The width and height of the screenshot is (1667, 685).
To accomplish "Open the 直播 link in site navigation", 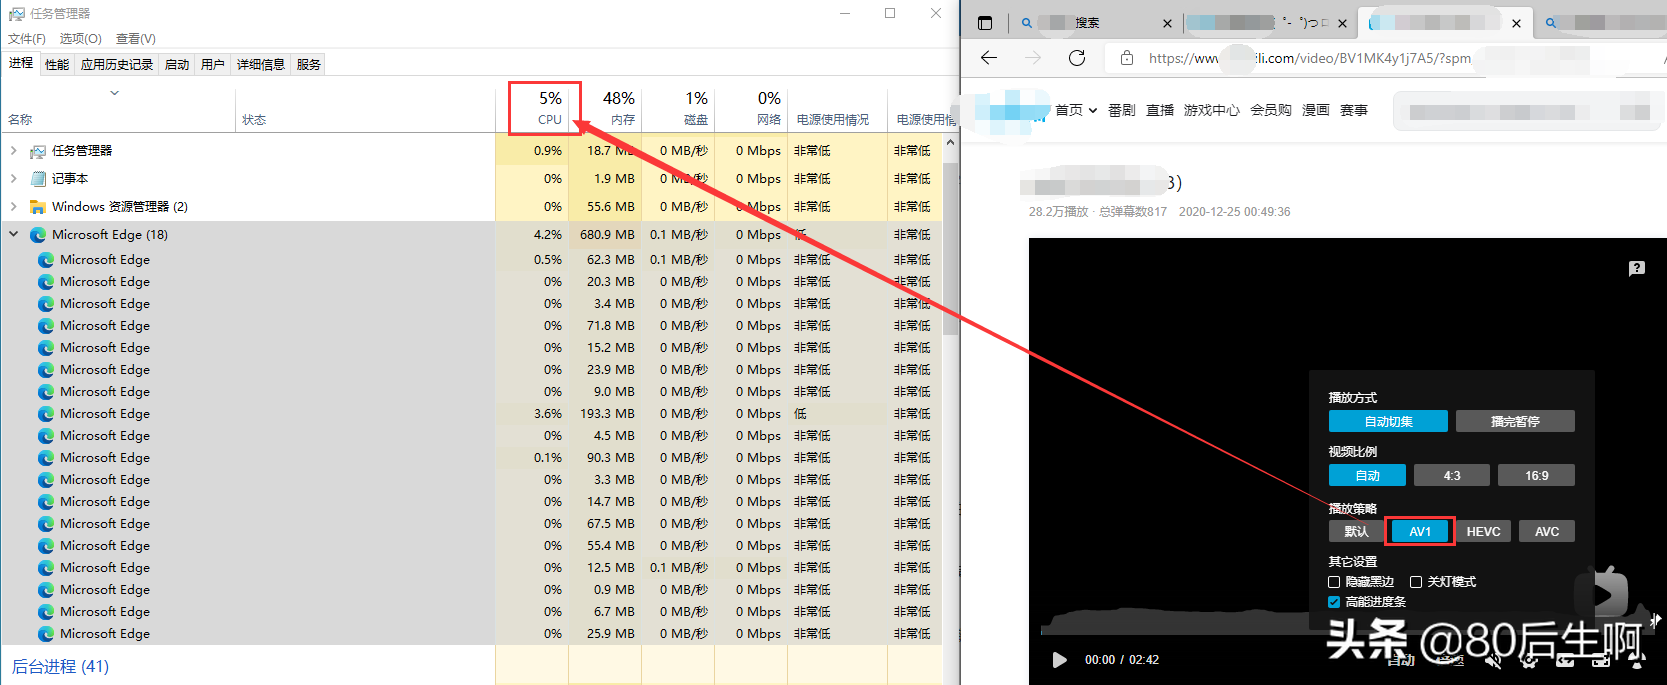I will coord(1160,110).
